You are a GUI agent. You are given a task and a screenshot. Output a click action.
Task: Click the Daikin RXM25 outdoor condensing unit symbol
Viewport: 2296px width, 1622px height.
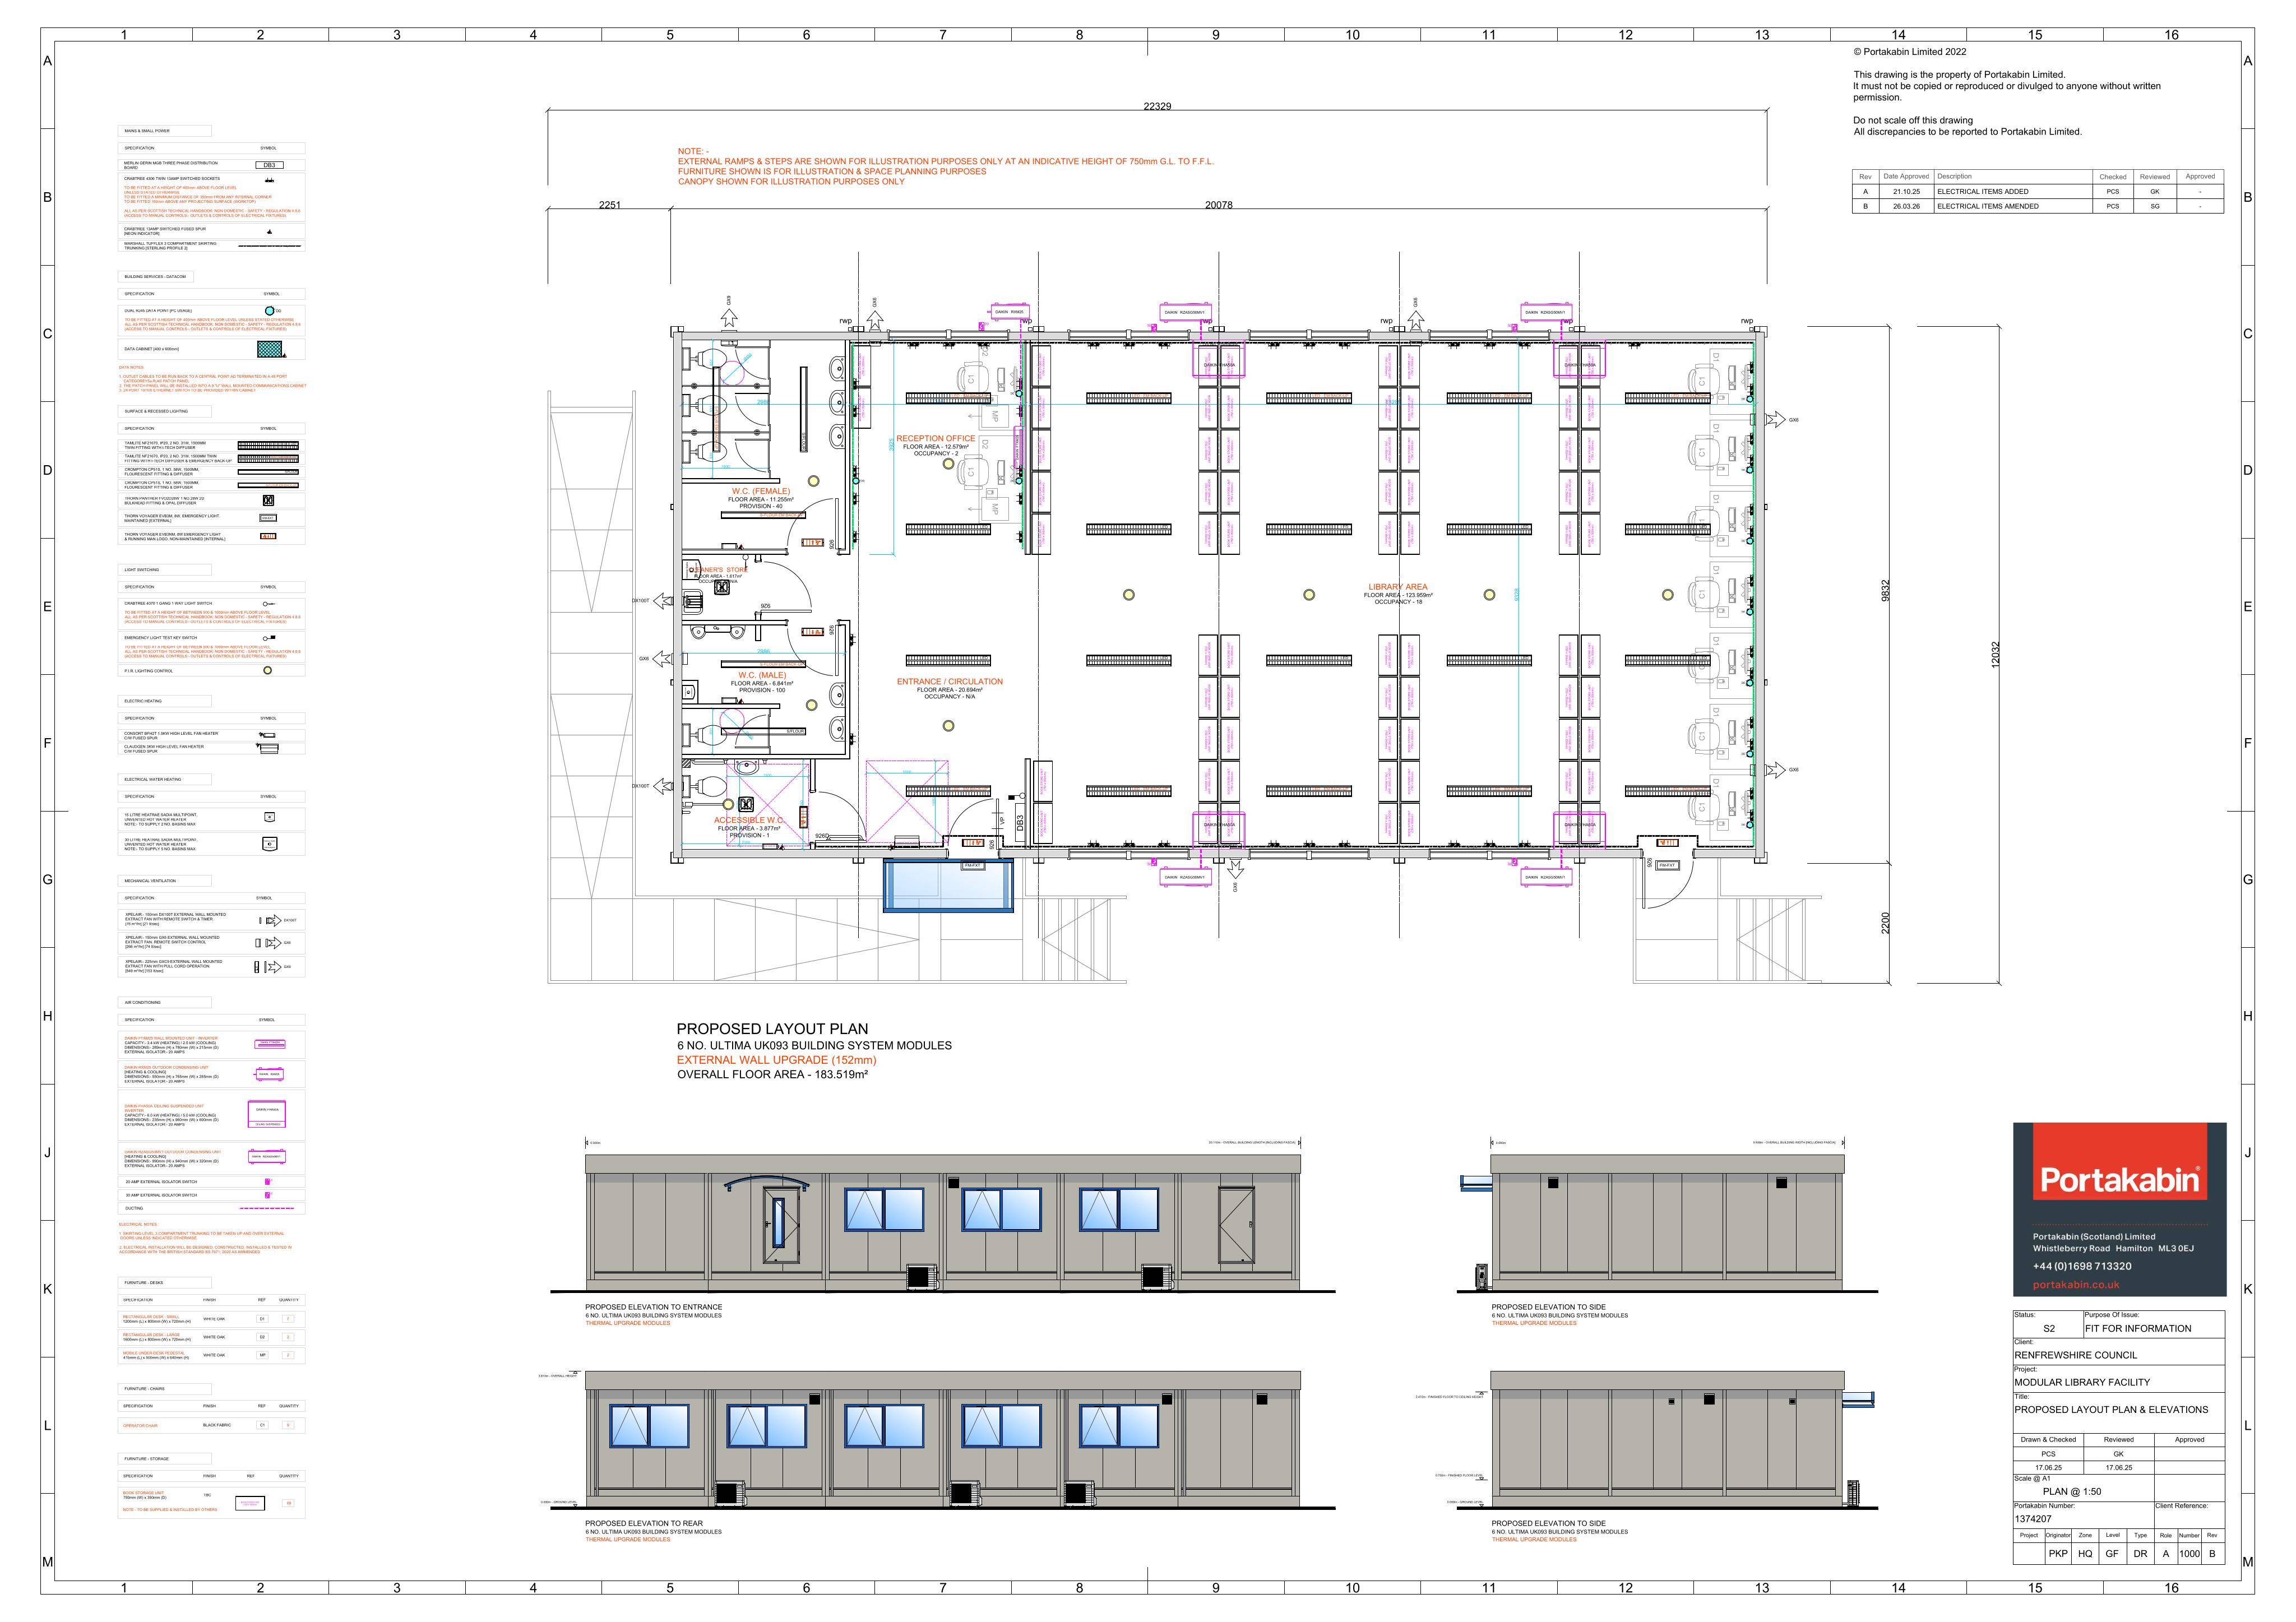268,1074
